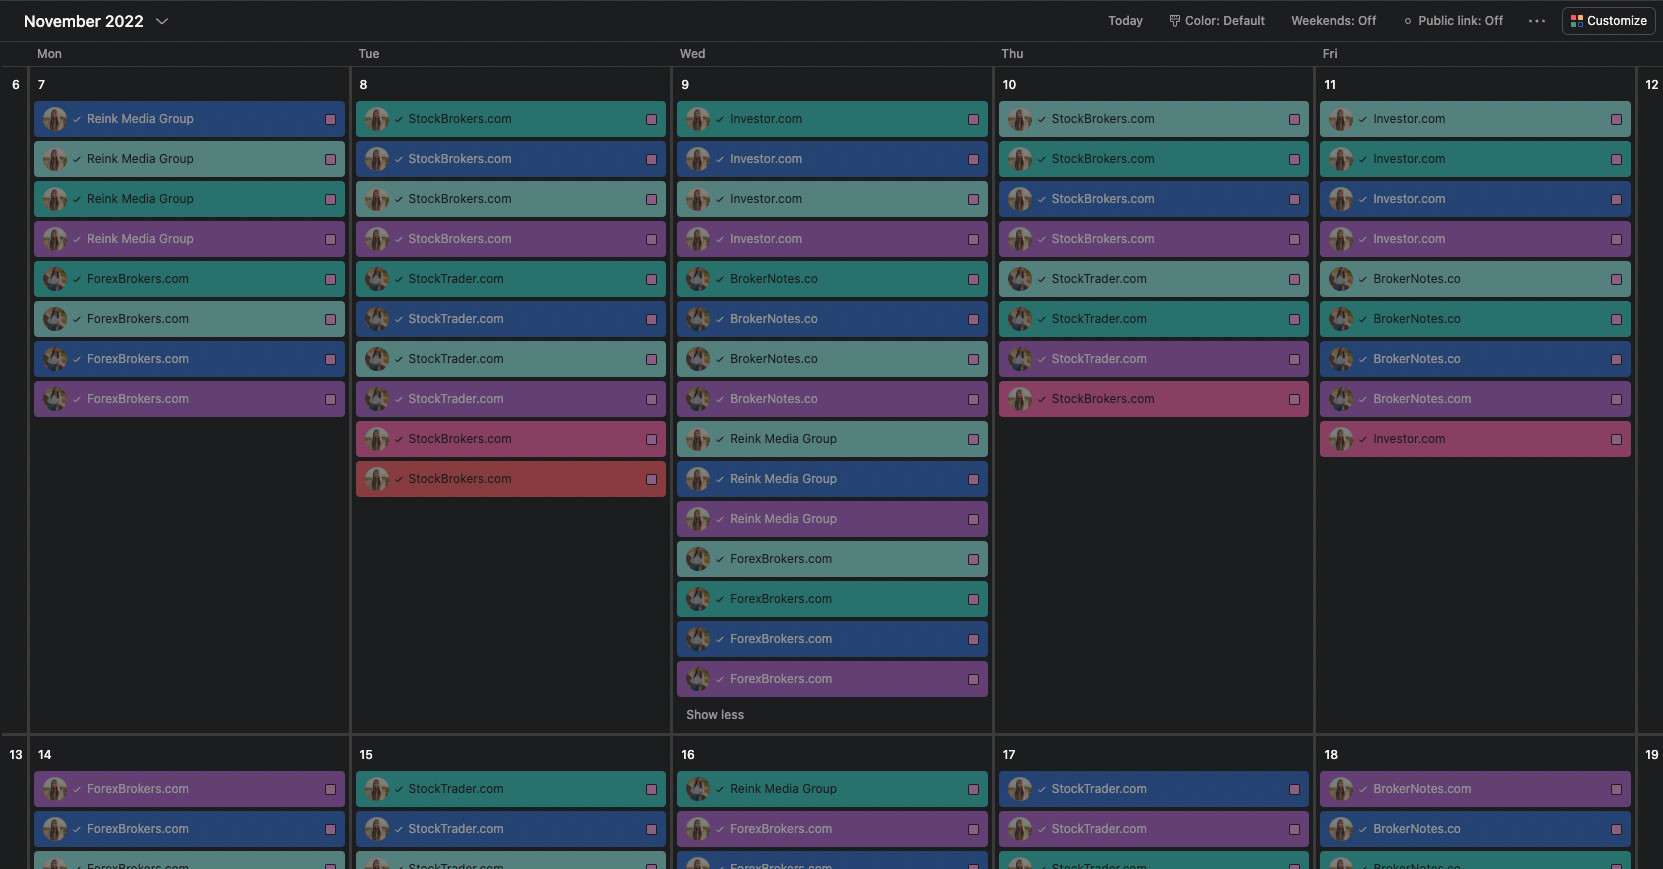Click avatar on purple BrokerNotes.com task Friday 11
Viewport: 1663px width, 869px height.
[x=1341, y=399]
